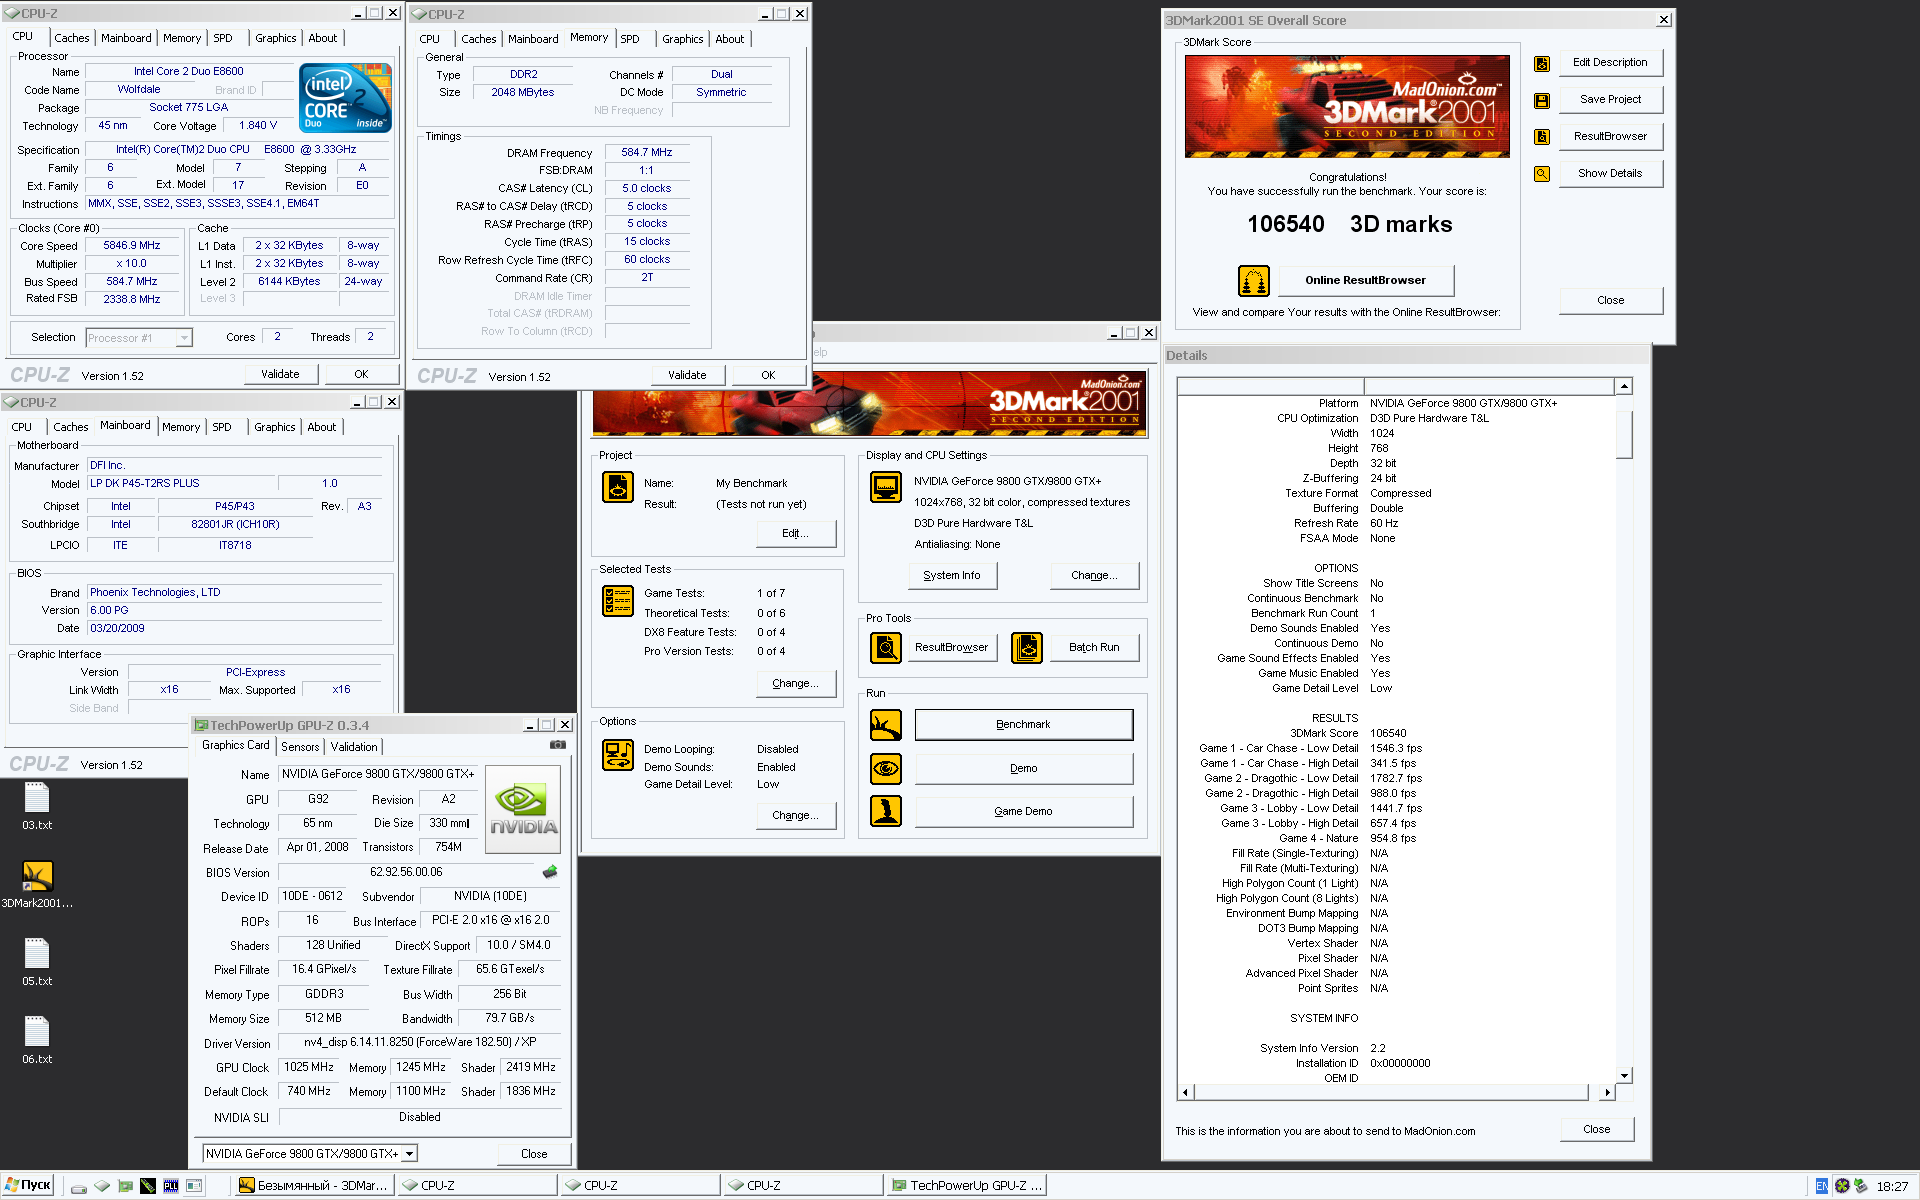This screenshot has width=1920, height=1200.
Task: Click the Display and CPU Settings monitor icon
Action: [x=886, y=487]
